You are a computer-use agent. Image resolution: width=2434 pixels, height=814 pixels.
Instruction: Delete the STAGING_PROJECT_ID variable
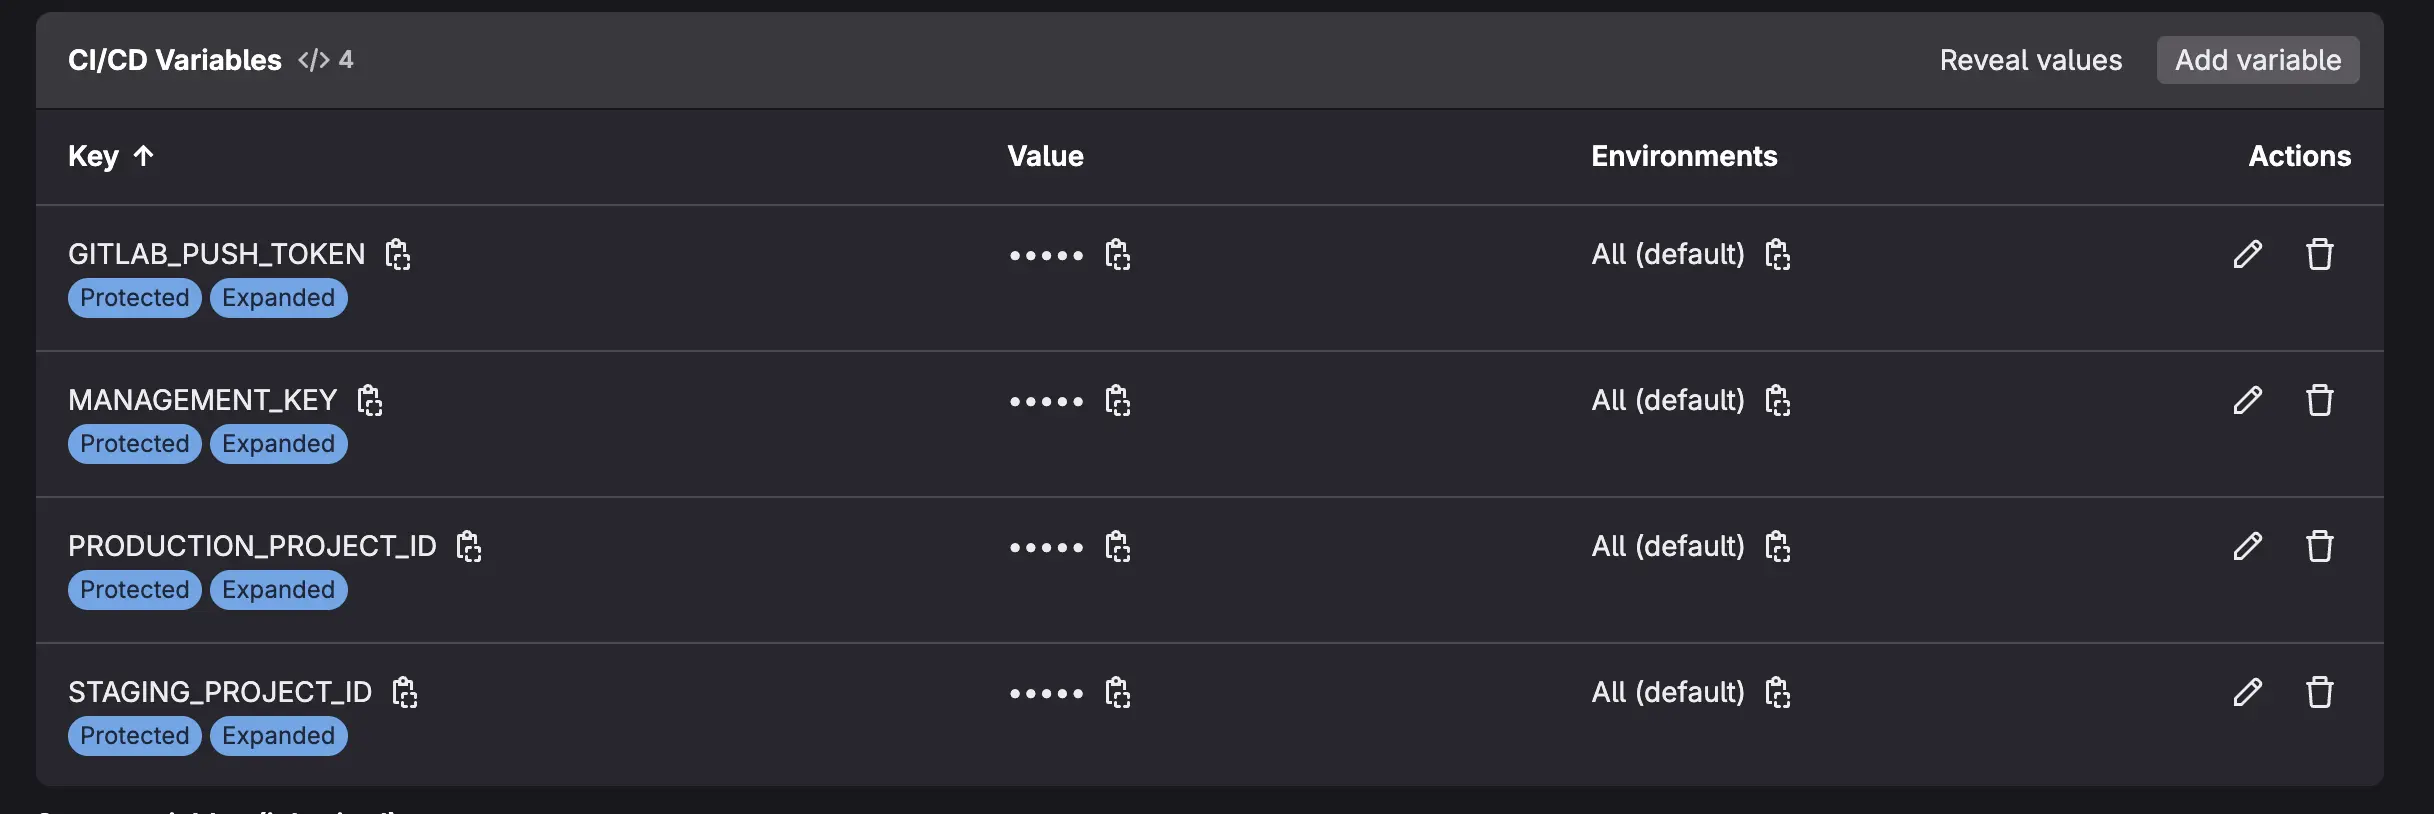coord(2320,692)
